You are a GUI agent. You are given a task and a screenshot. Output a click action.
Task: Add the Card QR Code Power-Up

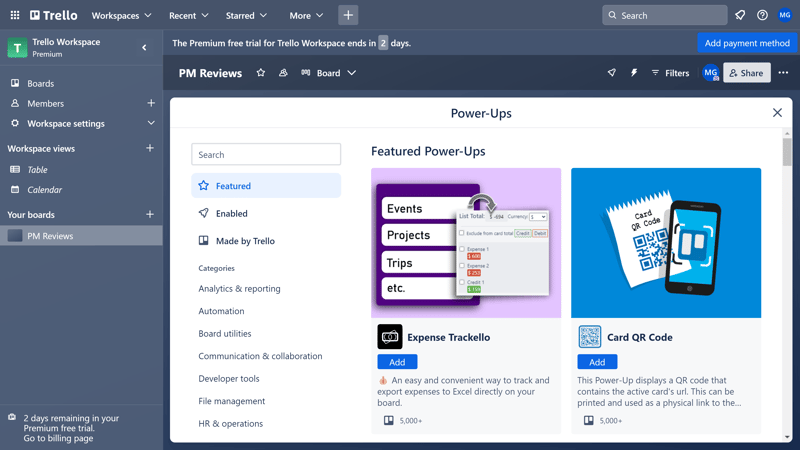coord(597,362)
